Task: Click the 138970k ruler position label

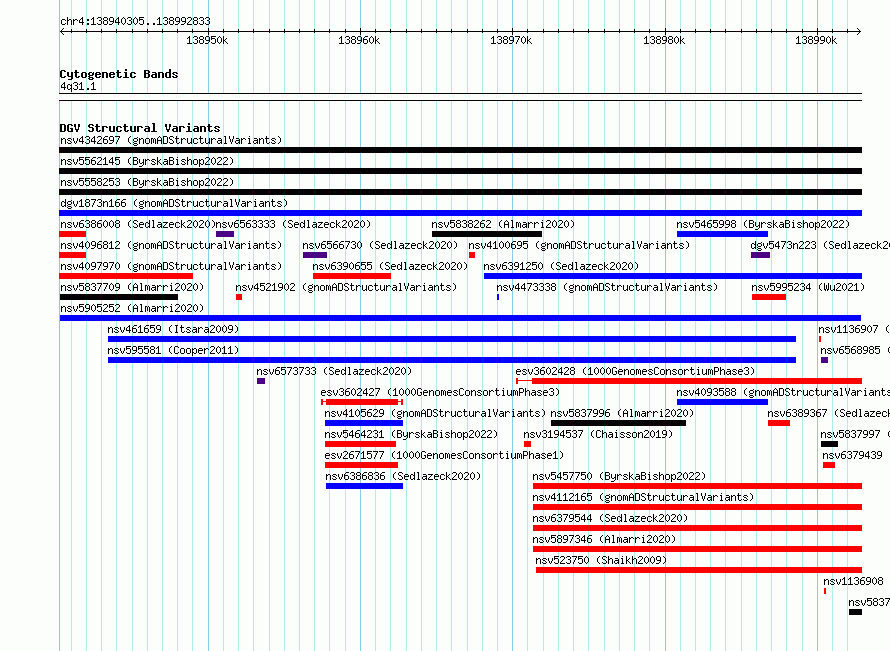Action: tap(511, 40)
